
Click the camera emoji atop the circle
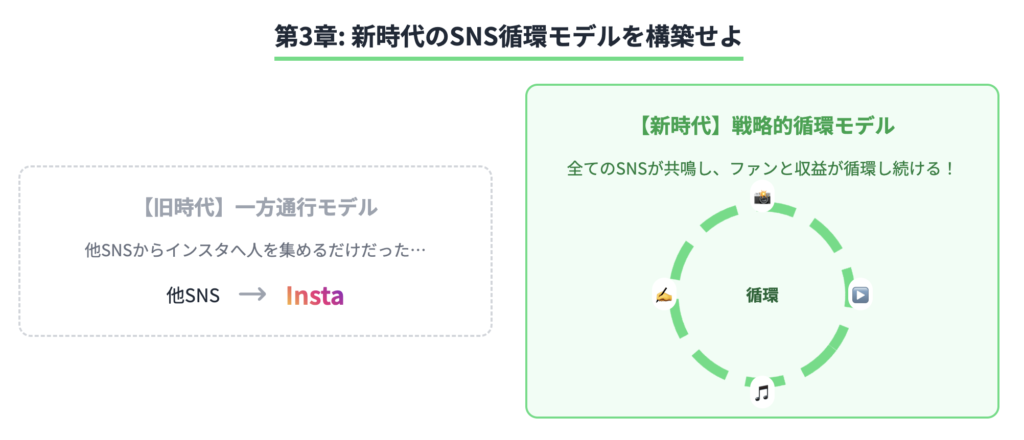[762, 198]
